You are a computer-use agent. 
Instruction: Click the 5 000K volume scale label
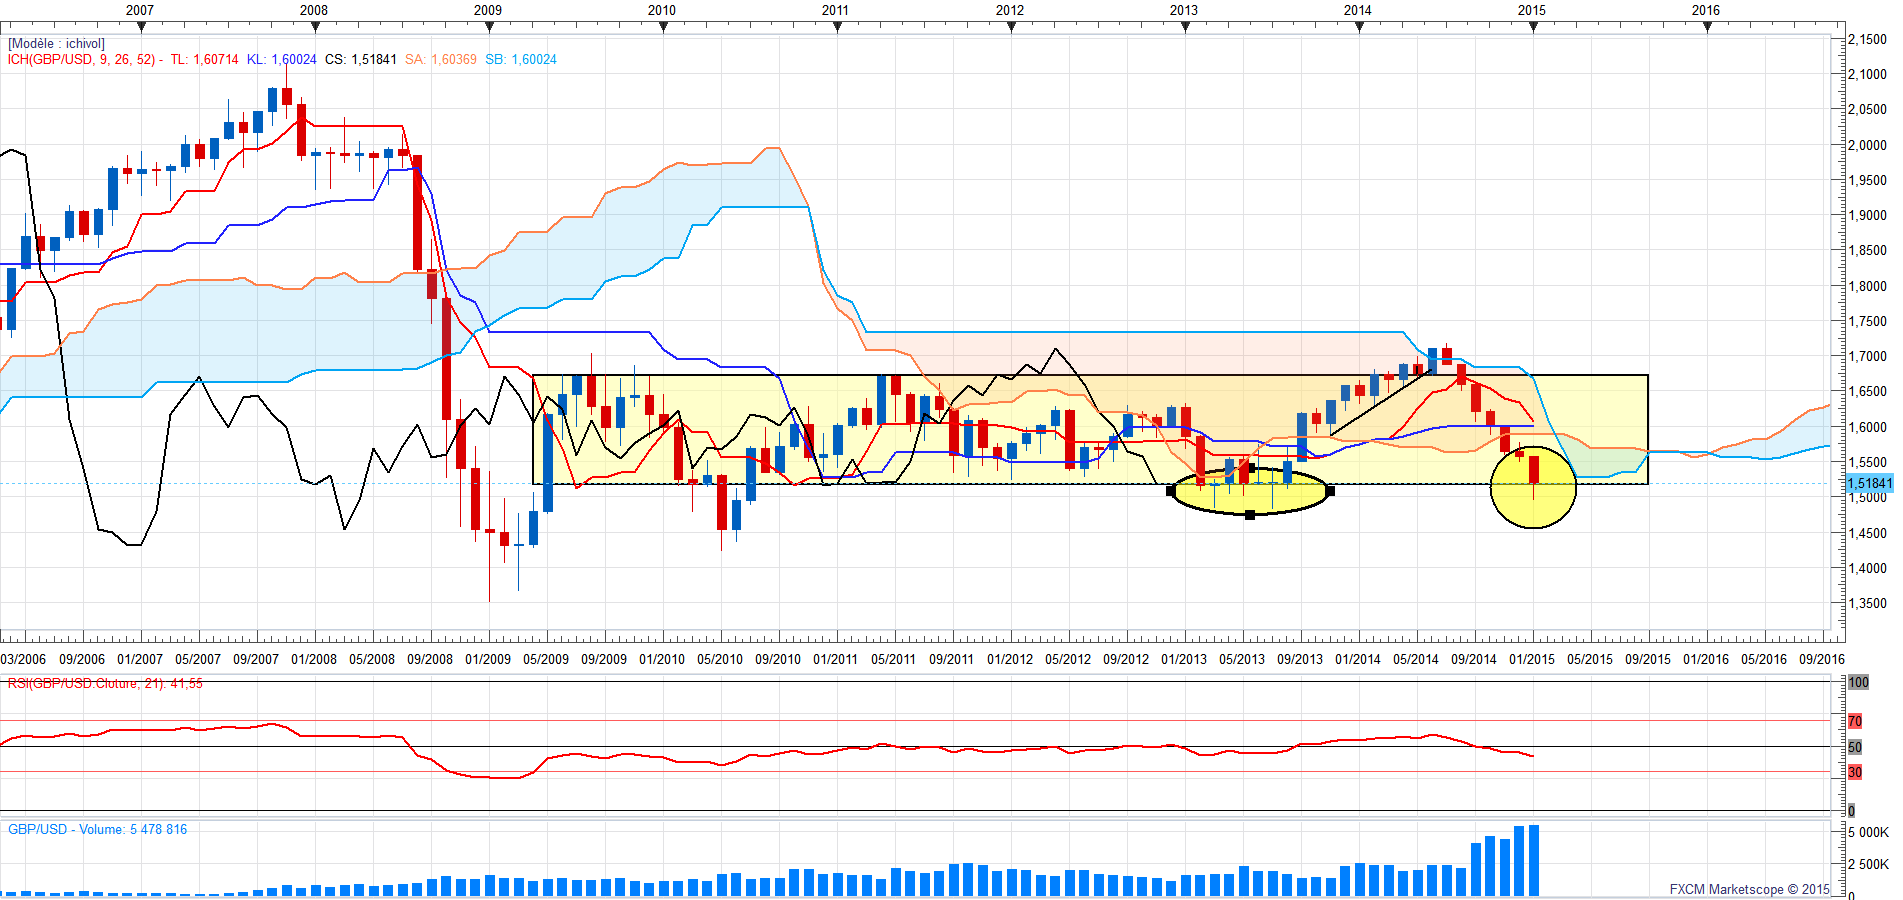pyautogui.click(x=1868, y=833)
